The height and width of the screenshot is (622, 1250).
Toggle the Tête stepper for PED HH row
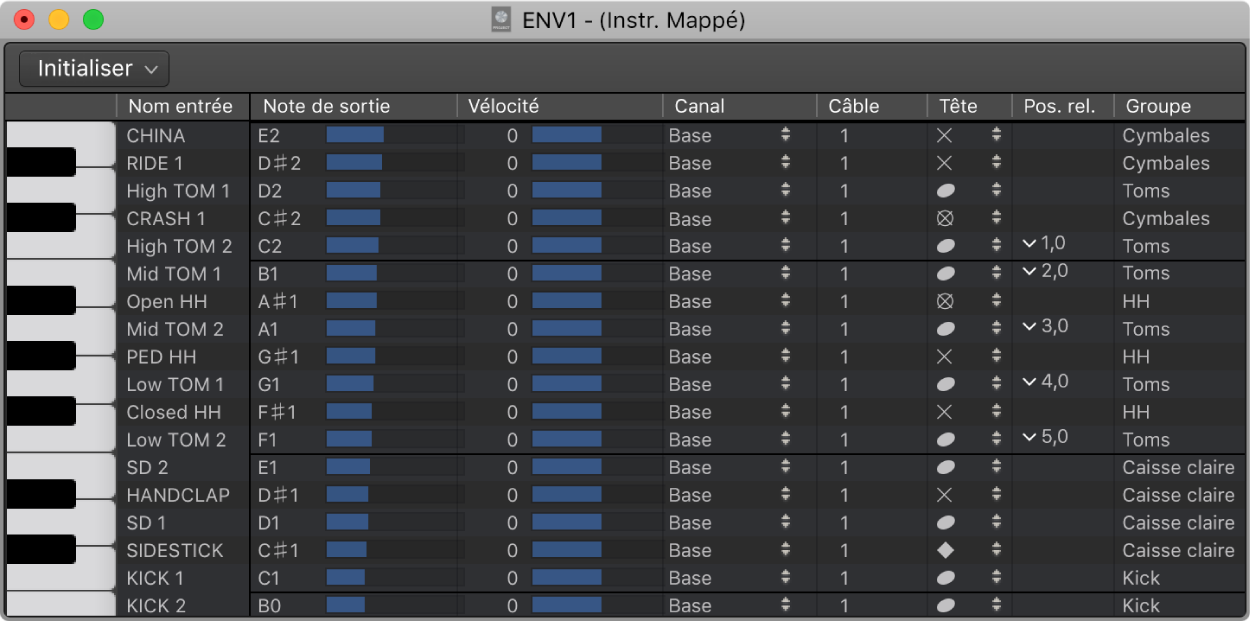click(x=996, y=357)
